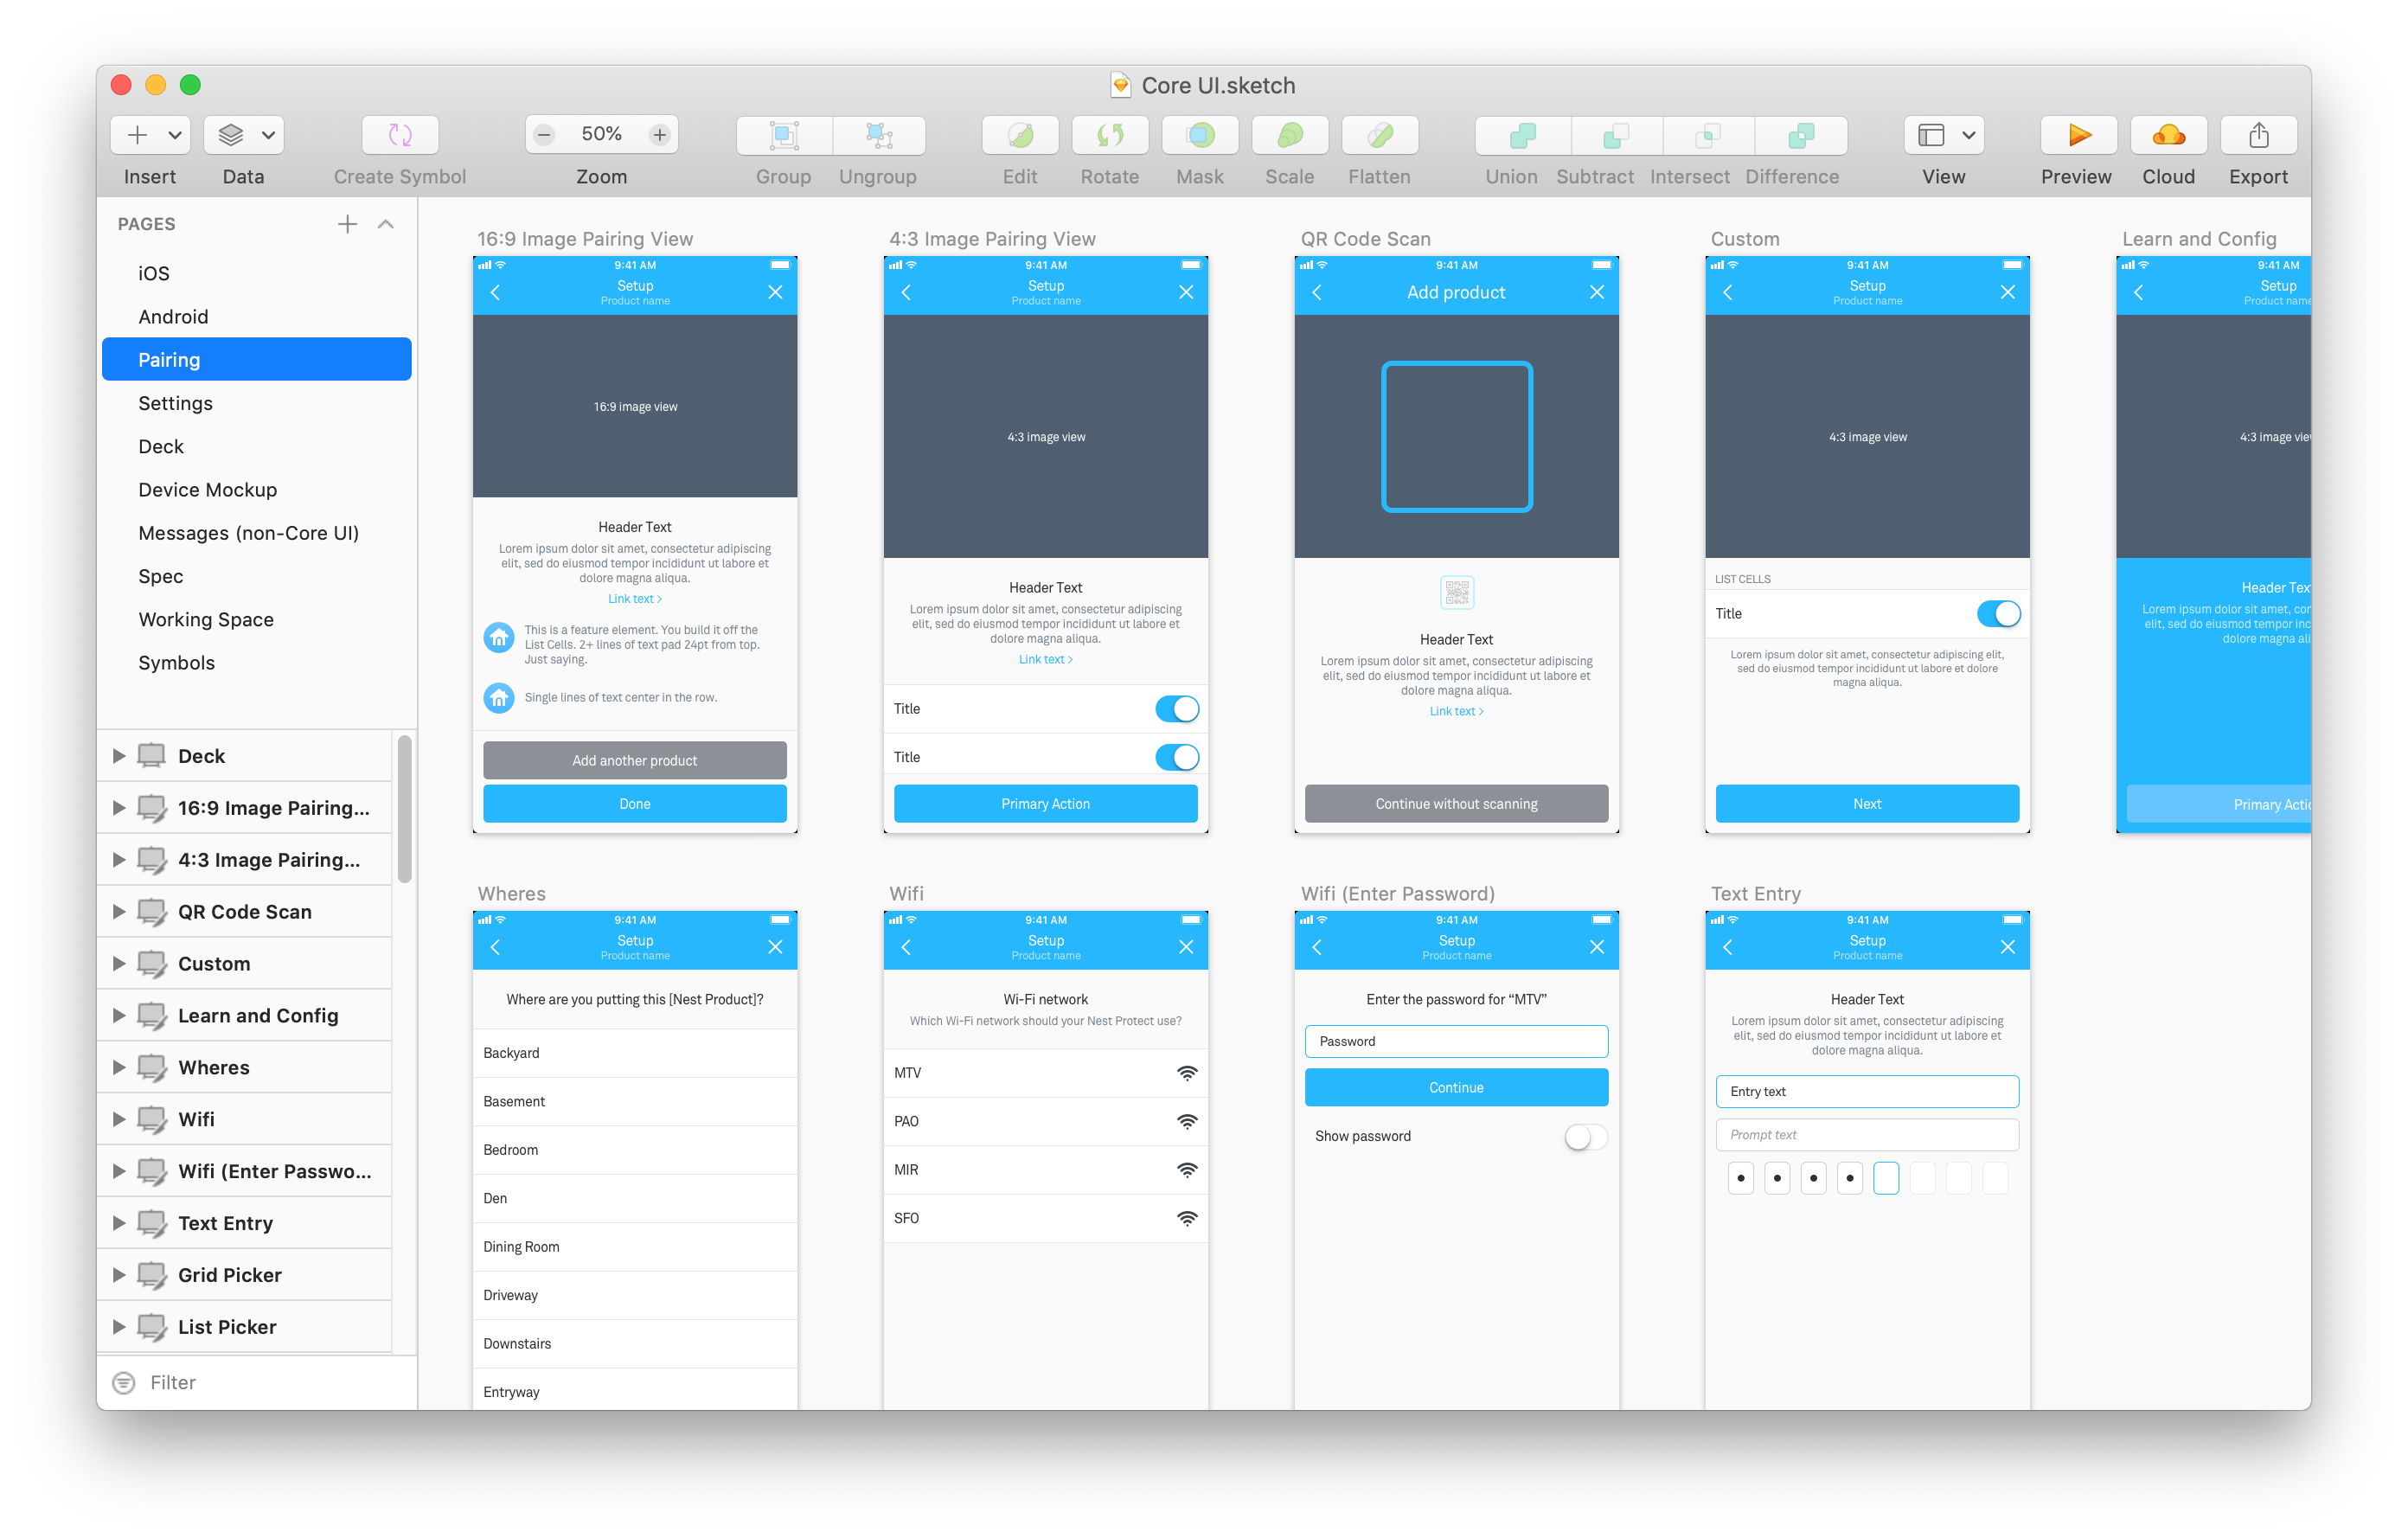This screenshot has width=2408, height=1538.
Task: Click the Continue without scanning button
Action: click(x=1455, y=804)
